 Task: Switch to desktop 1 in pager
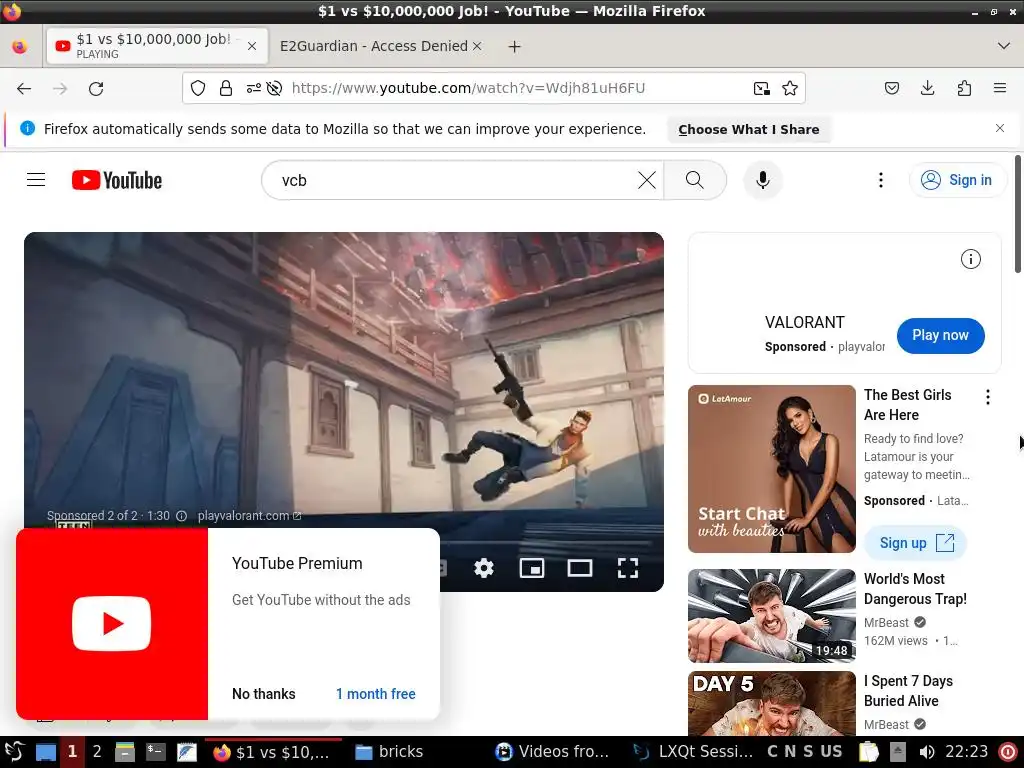pos(72,752)
